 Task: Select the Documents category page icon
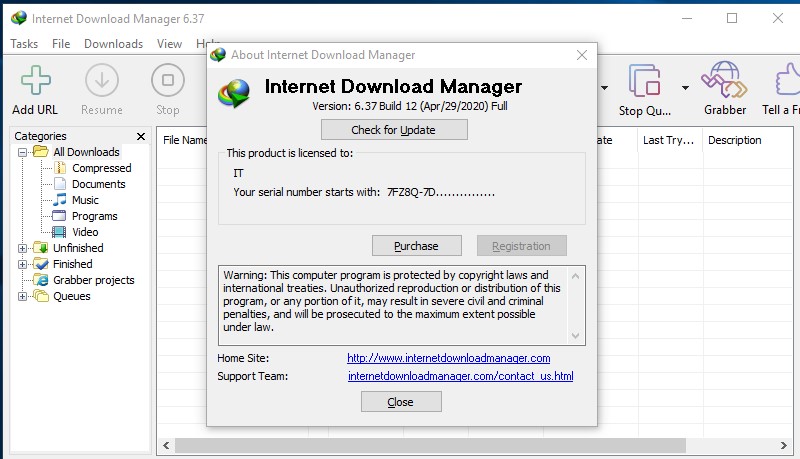60,184
